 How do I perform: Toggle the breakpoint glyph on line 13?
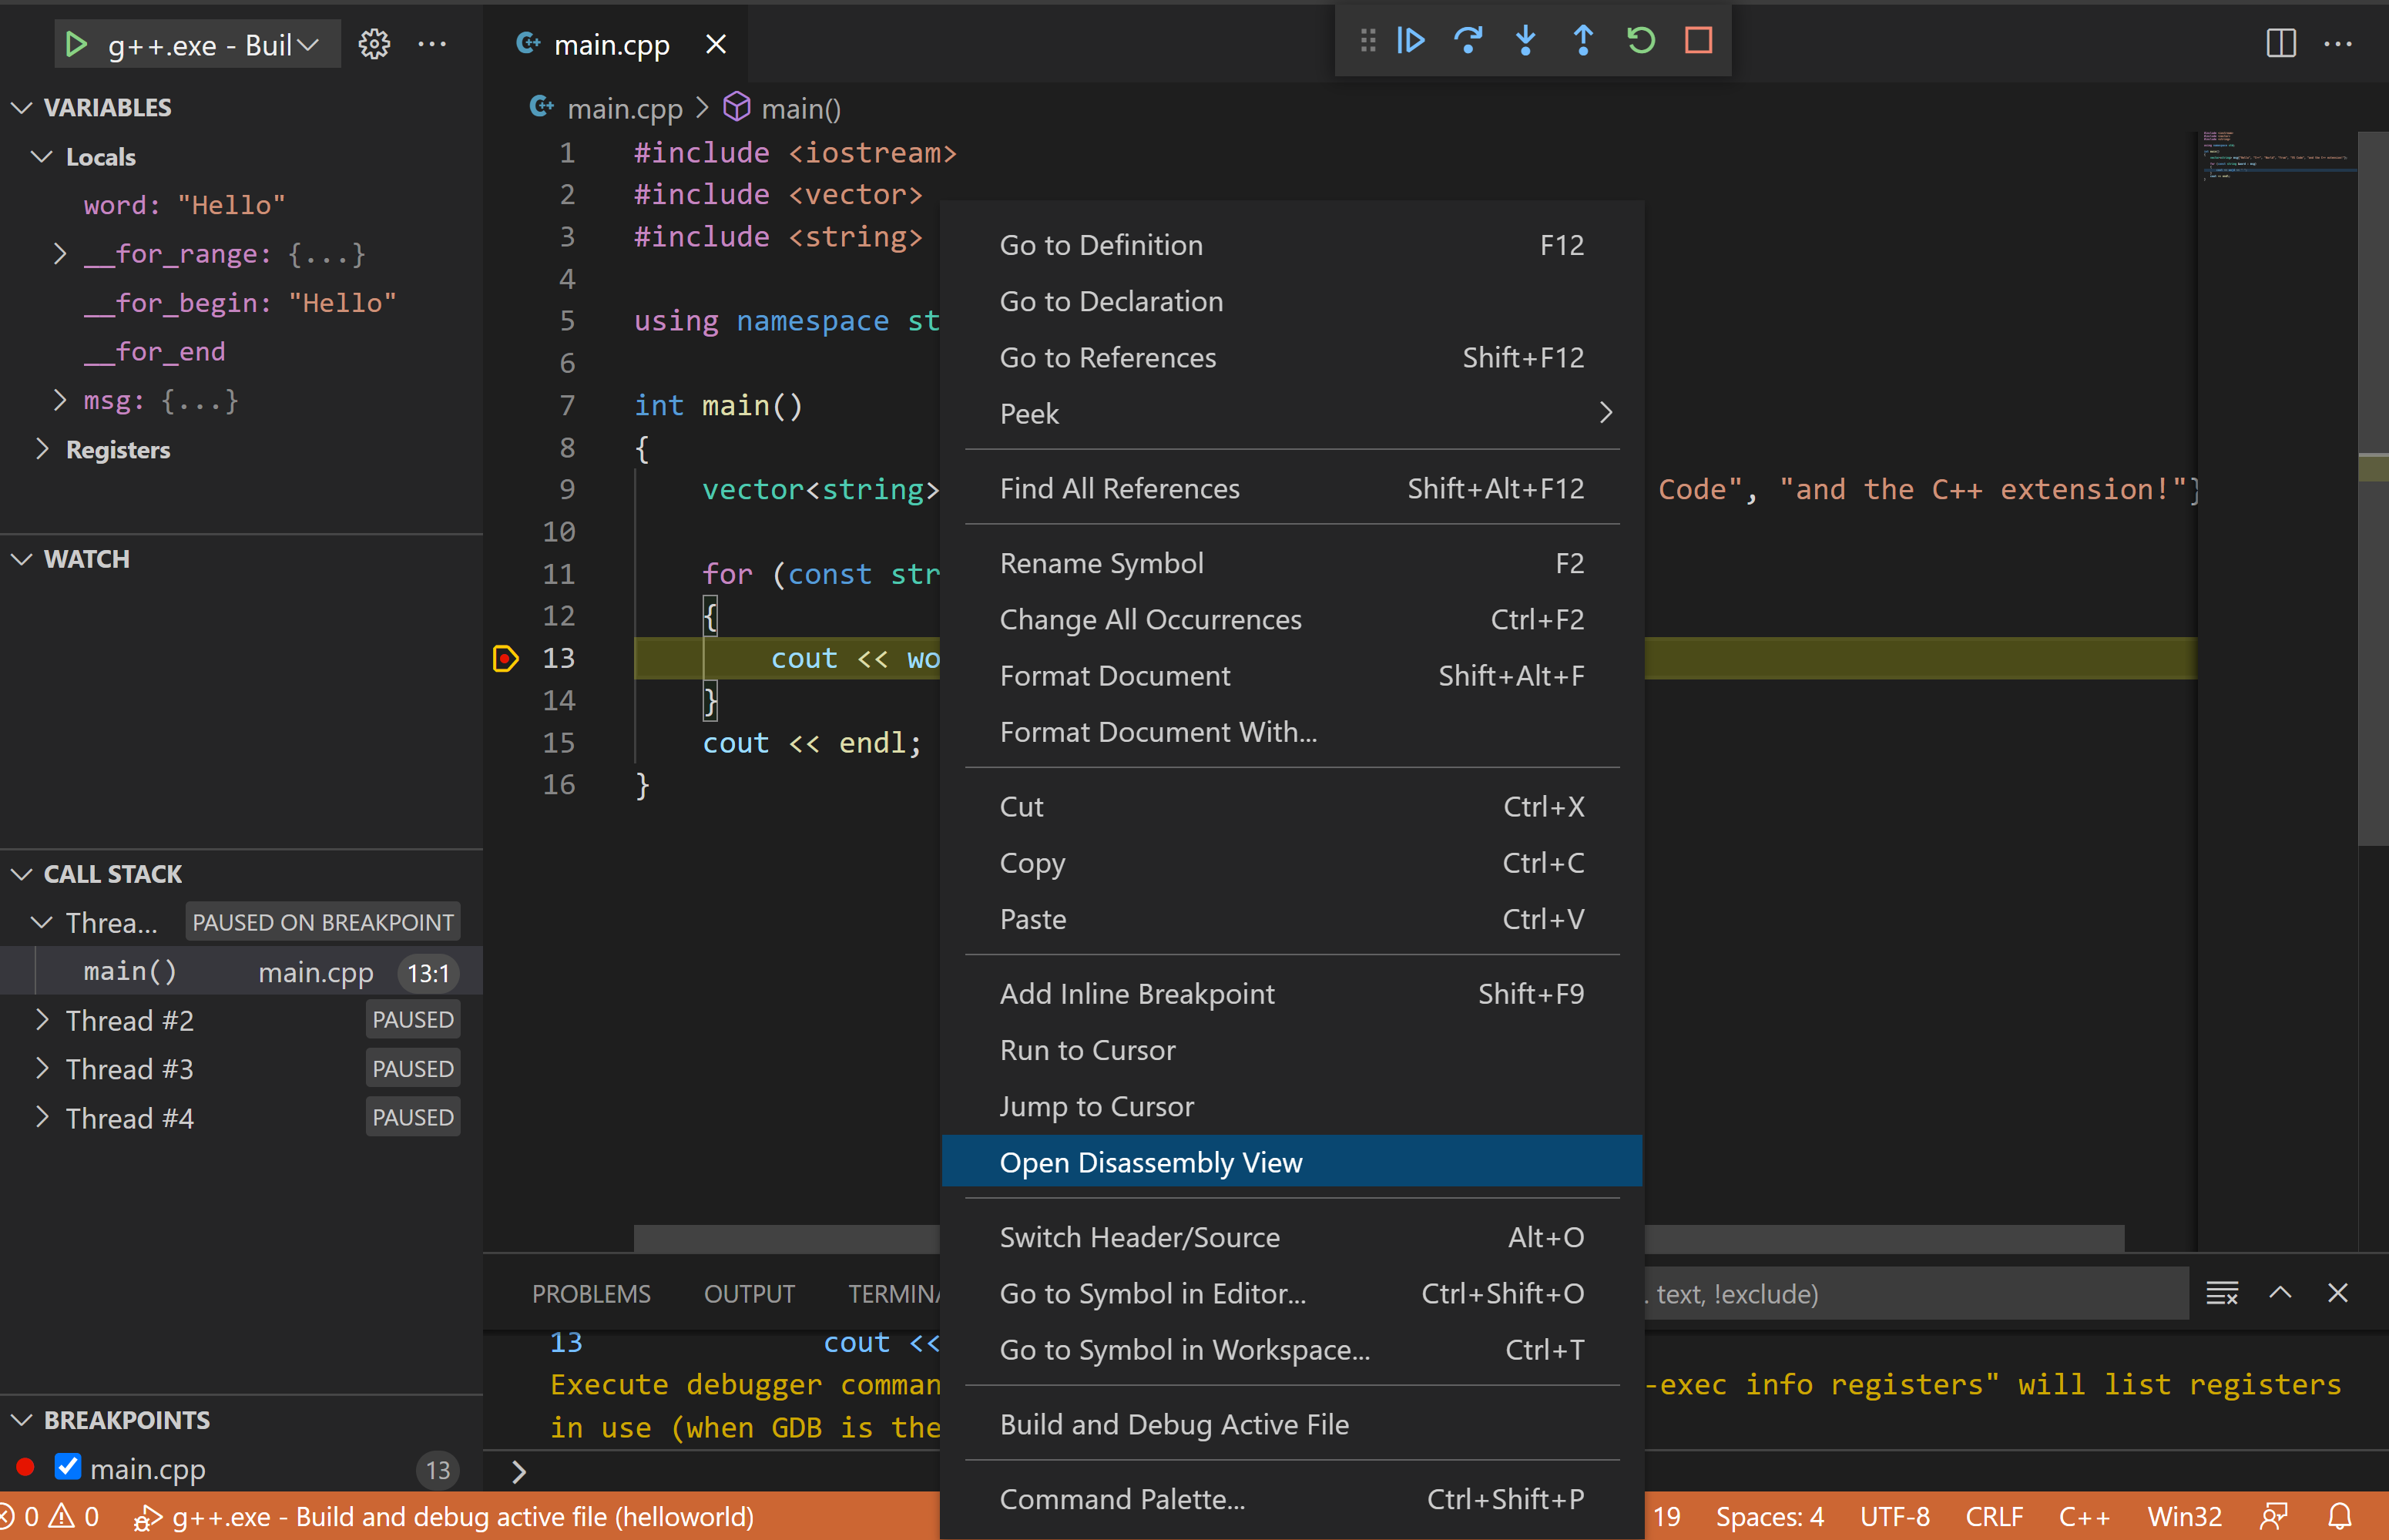tap(506, 658)
